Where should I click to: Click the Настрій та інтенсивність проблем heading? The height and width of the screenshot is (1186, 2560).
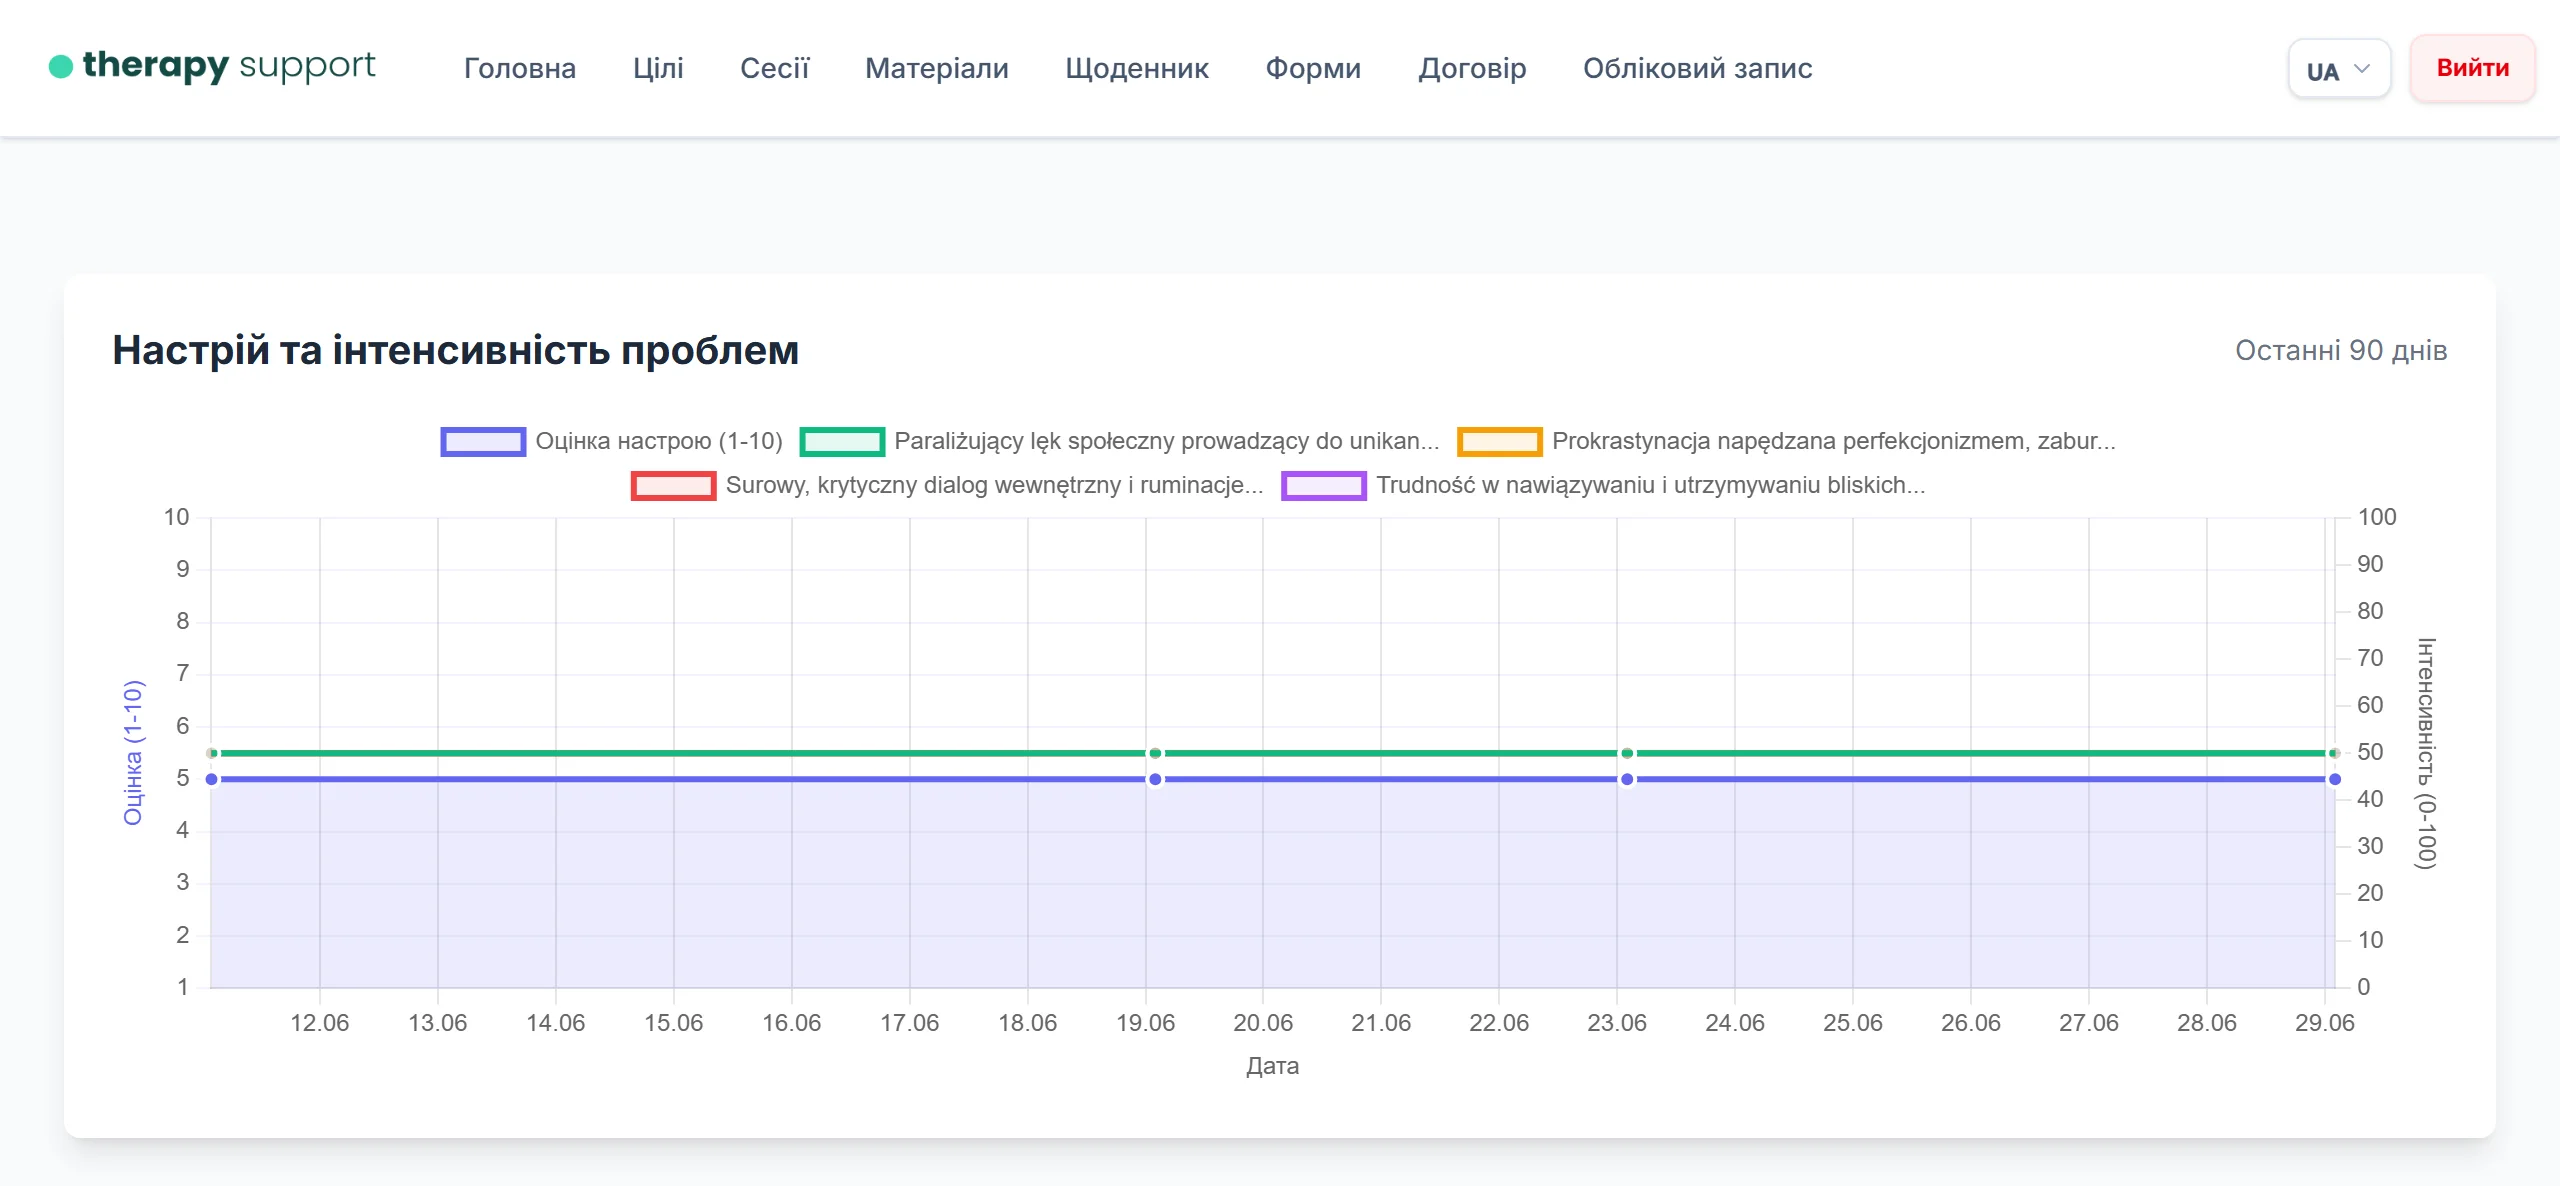[456, 351]
